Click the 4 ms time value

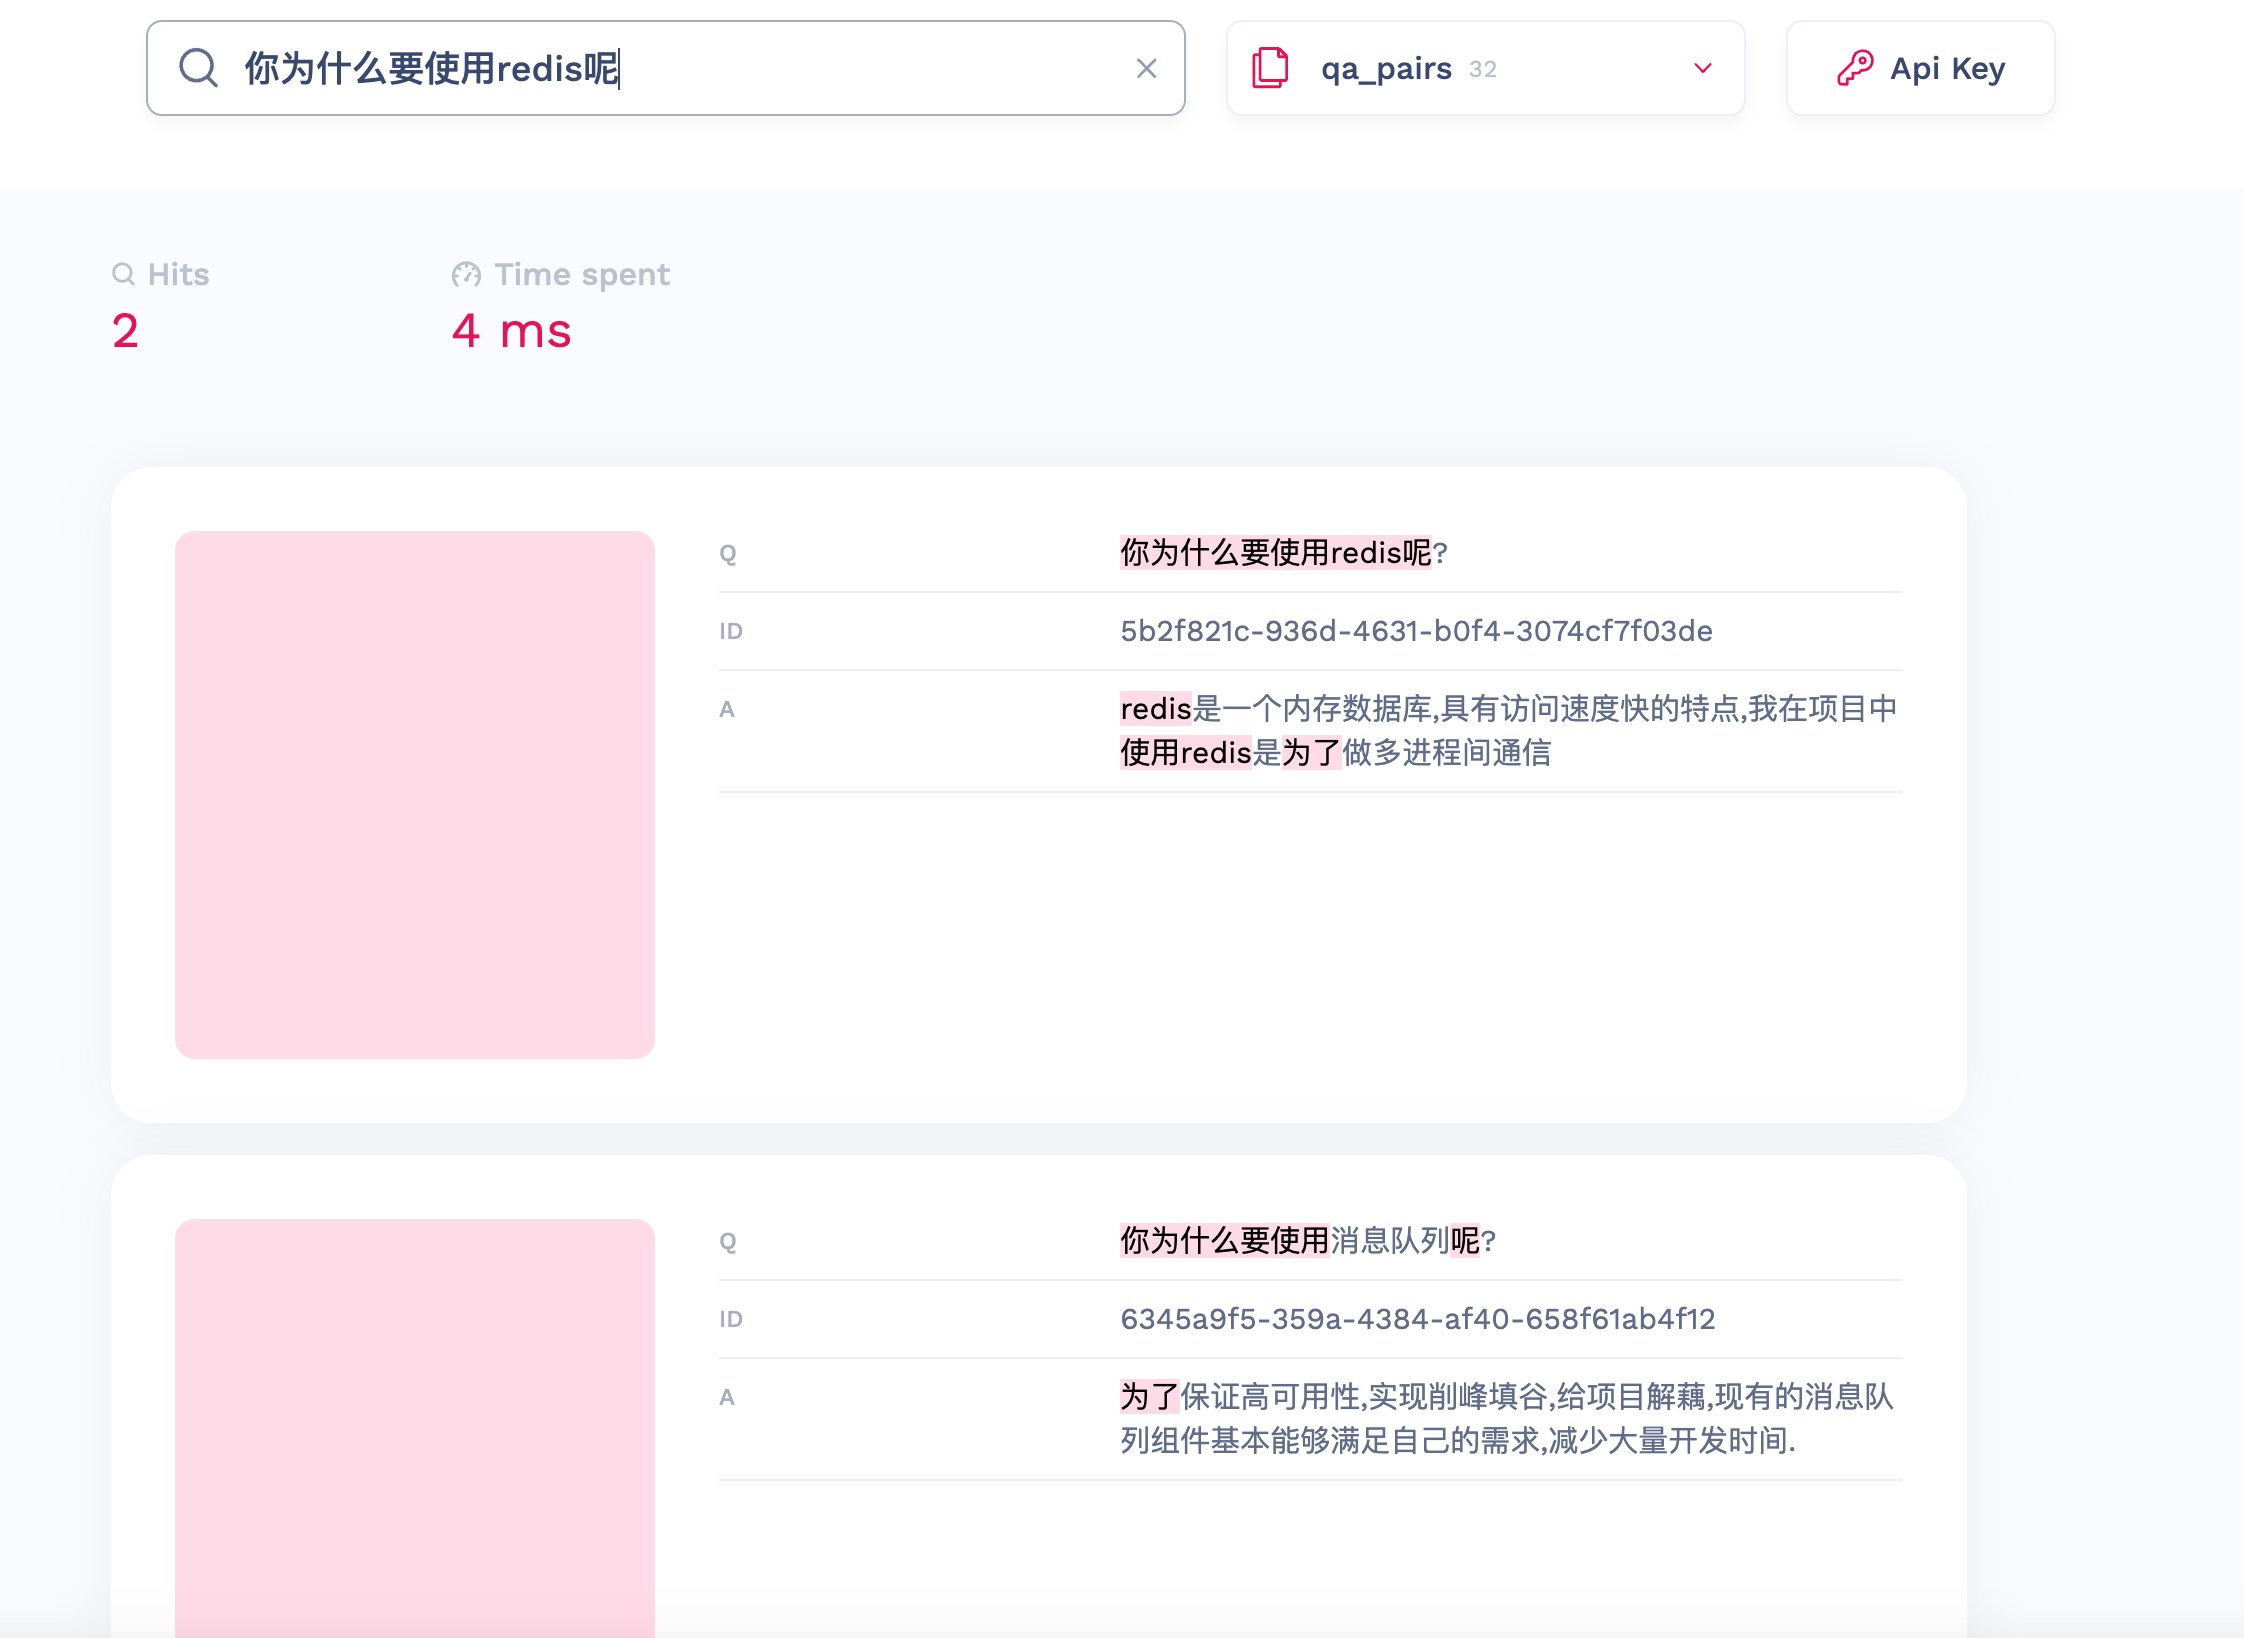coord(511,331)
